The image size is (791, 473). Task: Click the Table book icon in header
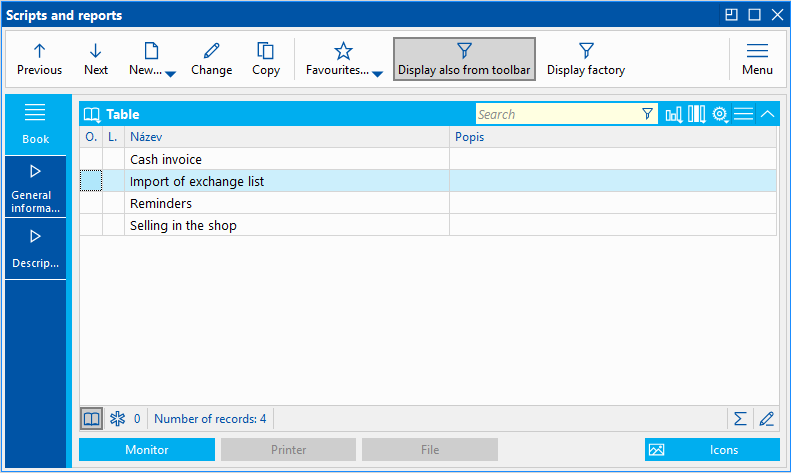coord(92,114)
